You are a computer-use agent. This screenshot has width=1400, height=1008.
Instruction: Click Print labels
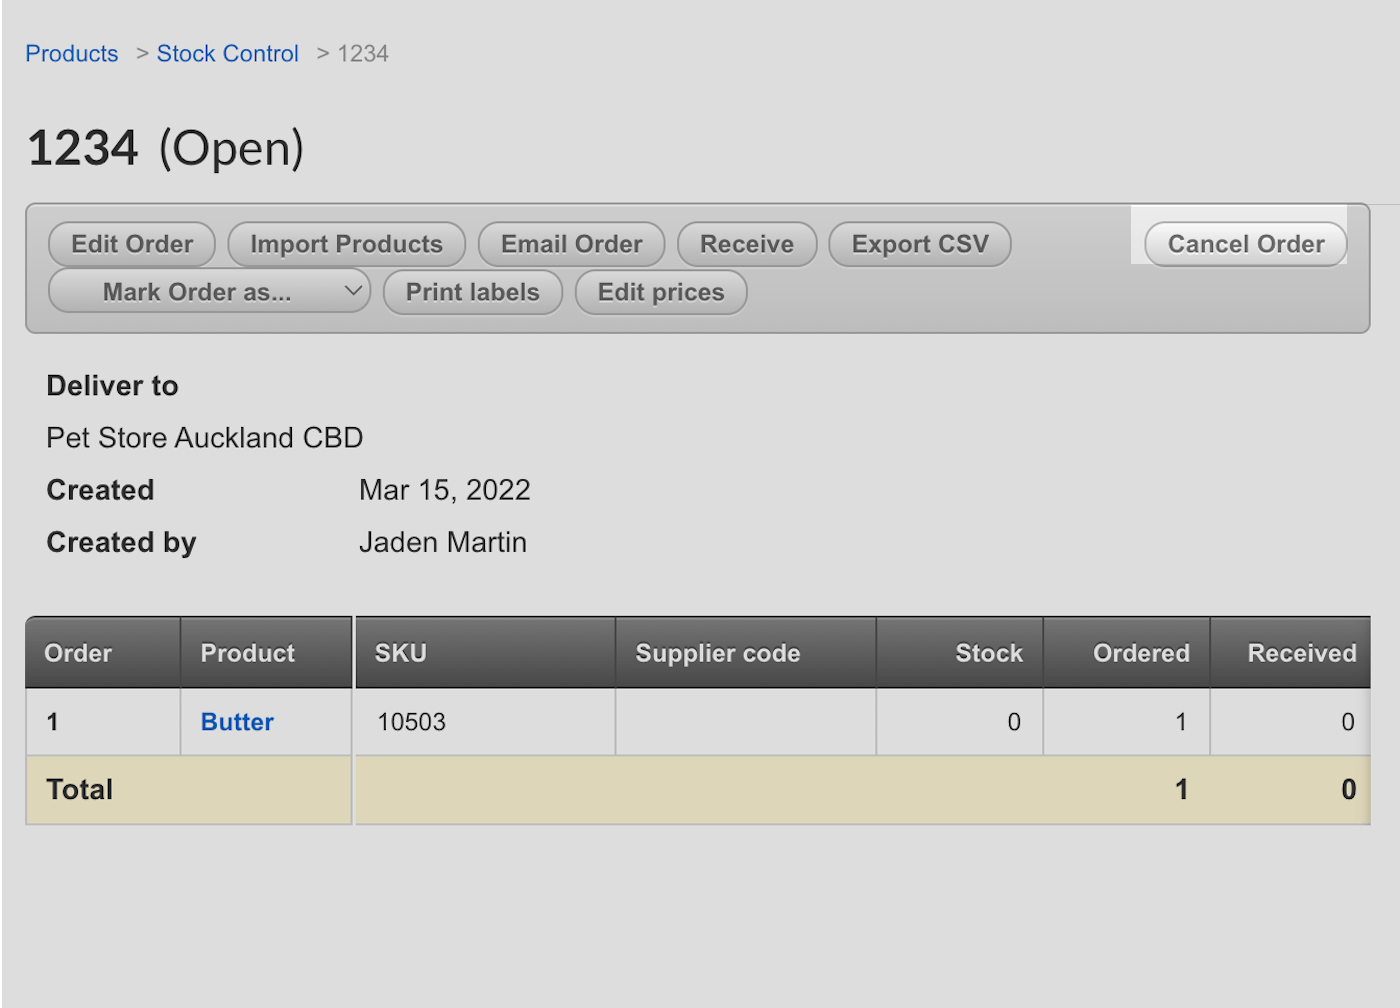(472, 292)
